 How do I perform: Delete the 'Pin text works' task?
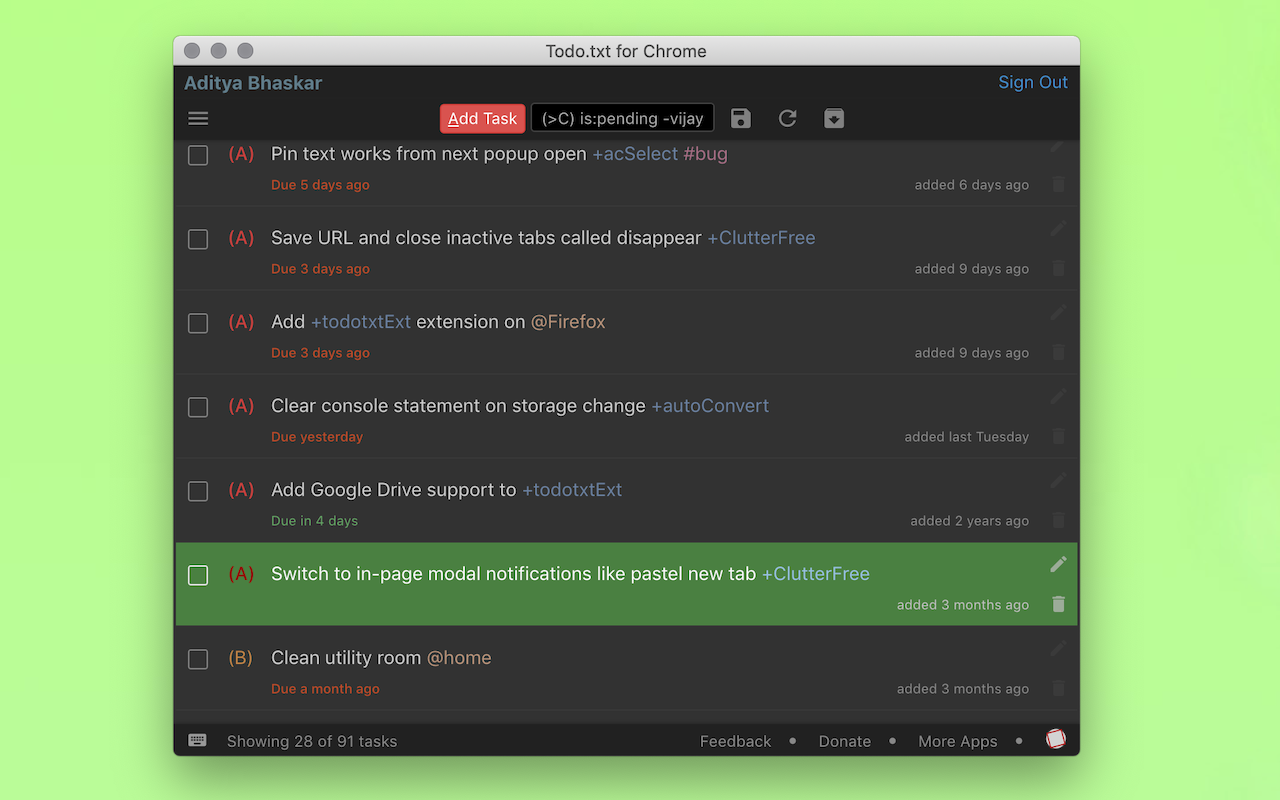click(1059, 184)
